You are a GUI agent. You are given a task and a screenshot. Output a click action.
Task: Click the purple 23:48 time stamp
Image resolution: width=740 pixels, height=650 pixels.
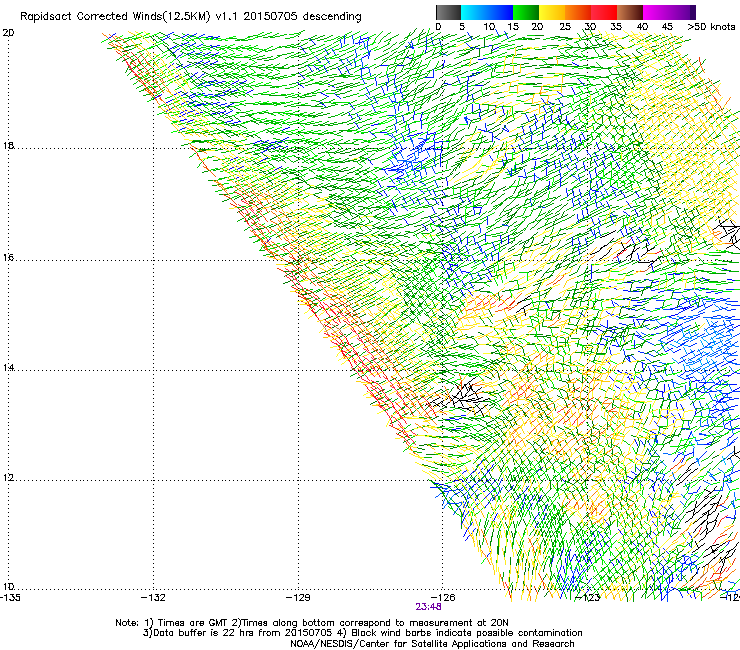429,607
